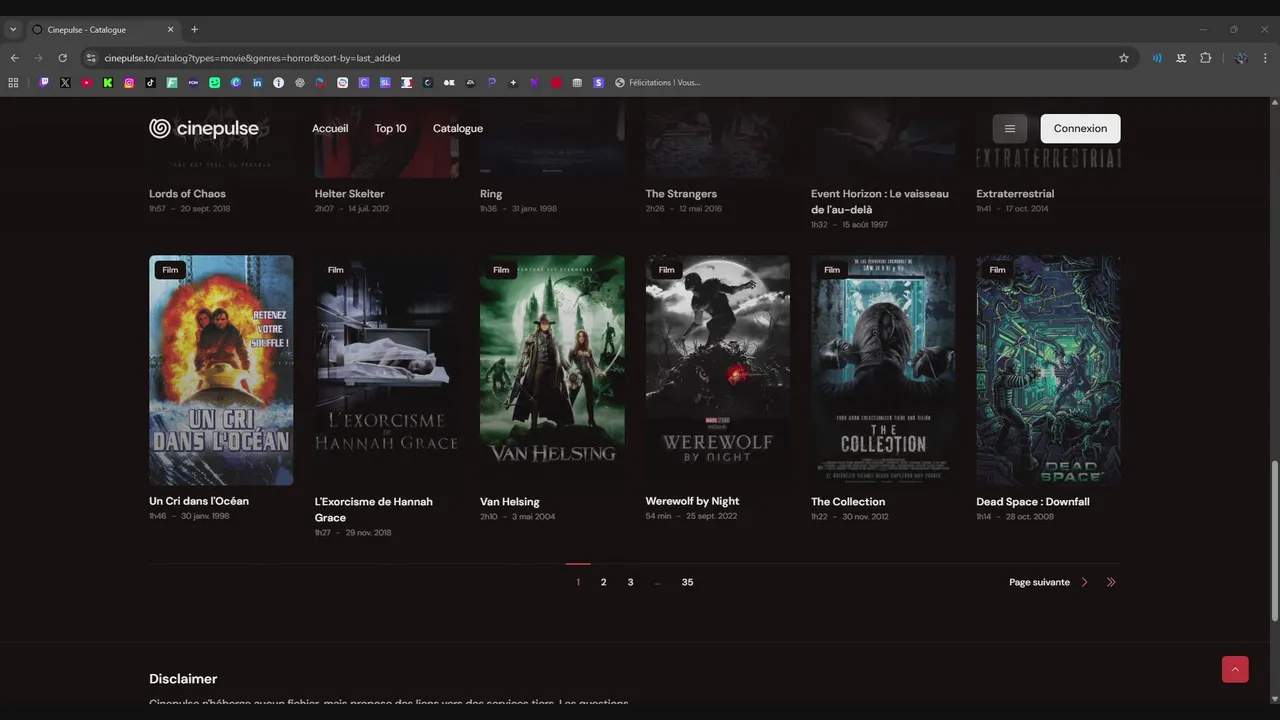
Task: Go back to the previous page
Action: pos(14,58)
